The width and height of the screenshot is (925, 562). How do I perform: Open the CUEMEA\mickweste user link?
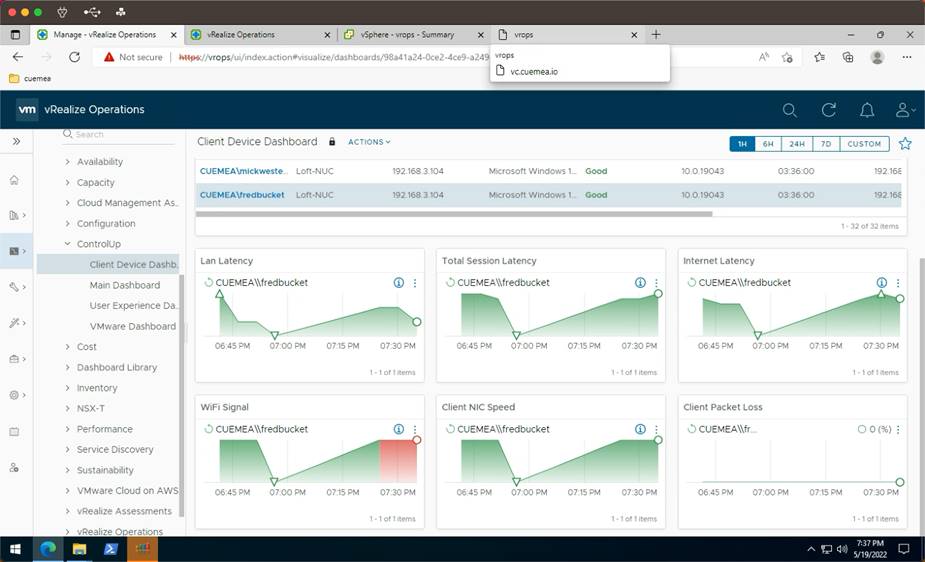pos(244,171)
